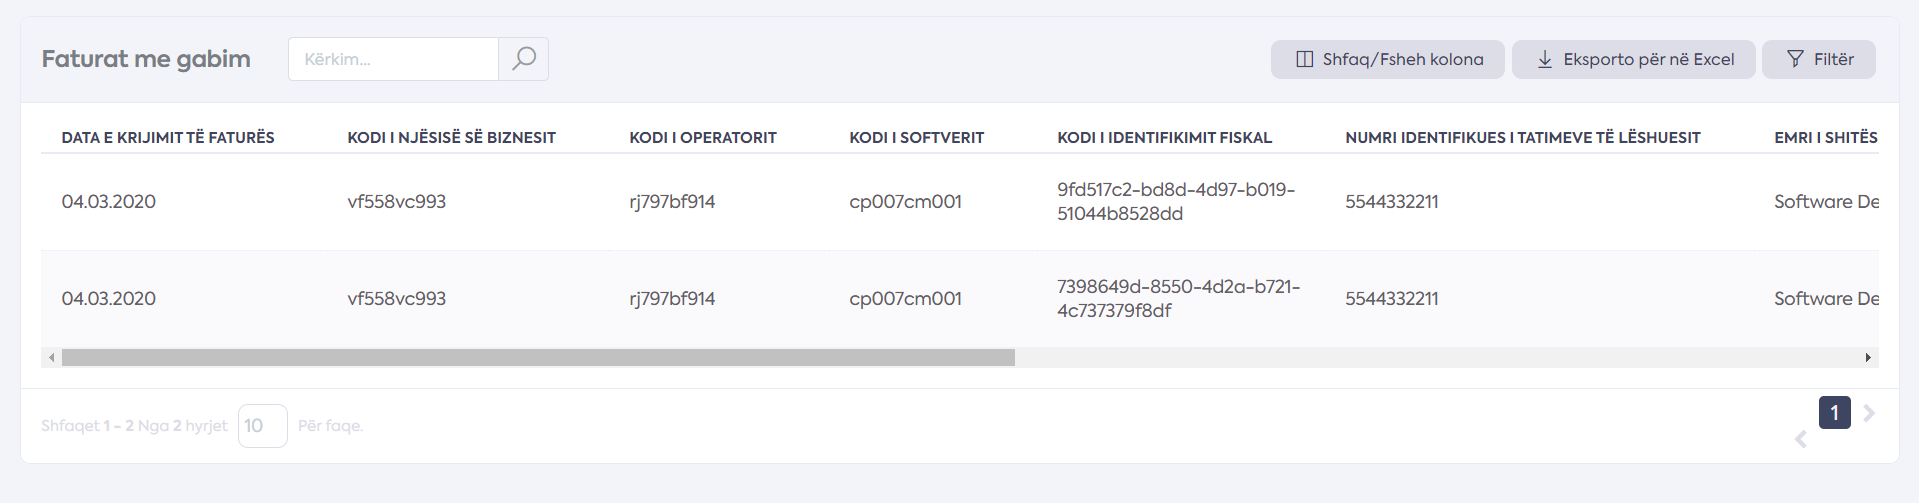Click the horizontal scrollbar thumb
Viewport: 1919px width, 503px height.
click(538, 357)
